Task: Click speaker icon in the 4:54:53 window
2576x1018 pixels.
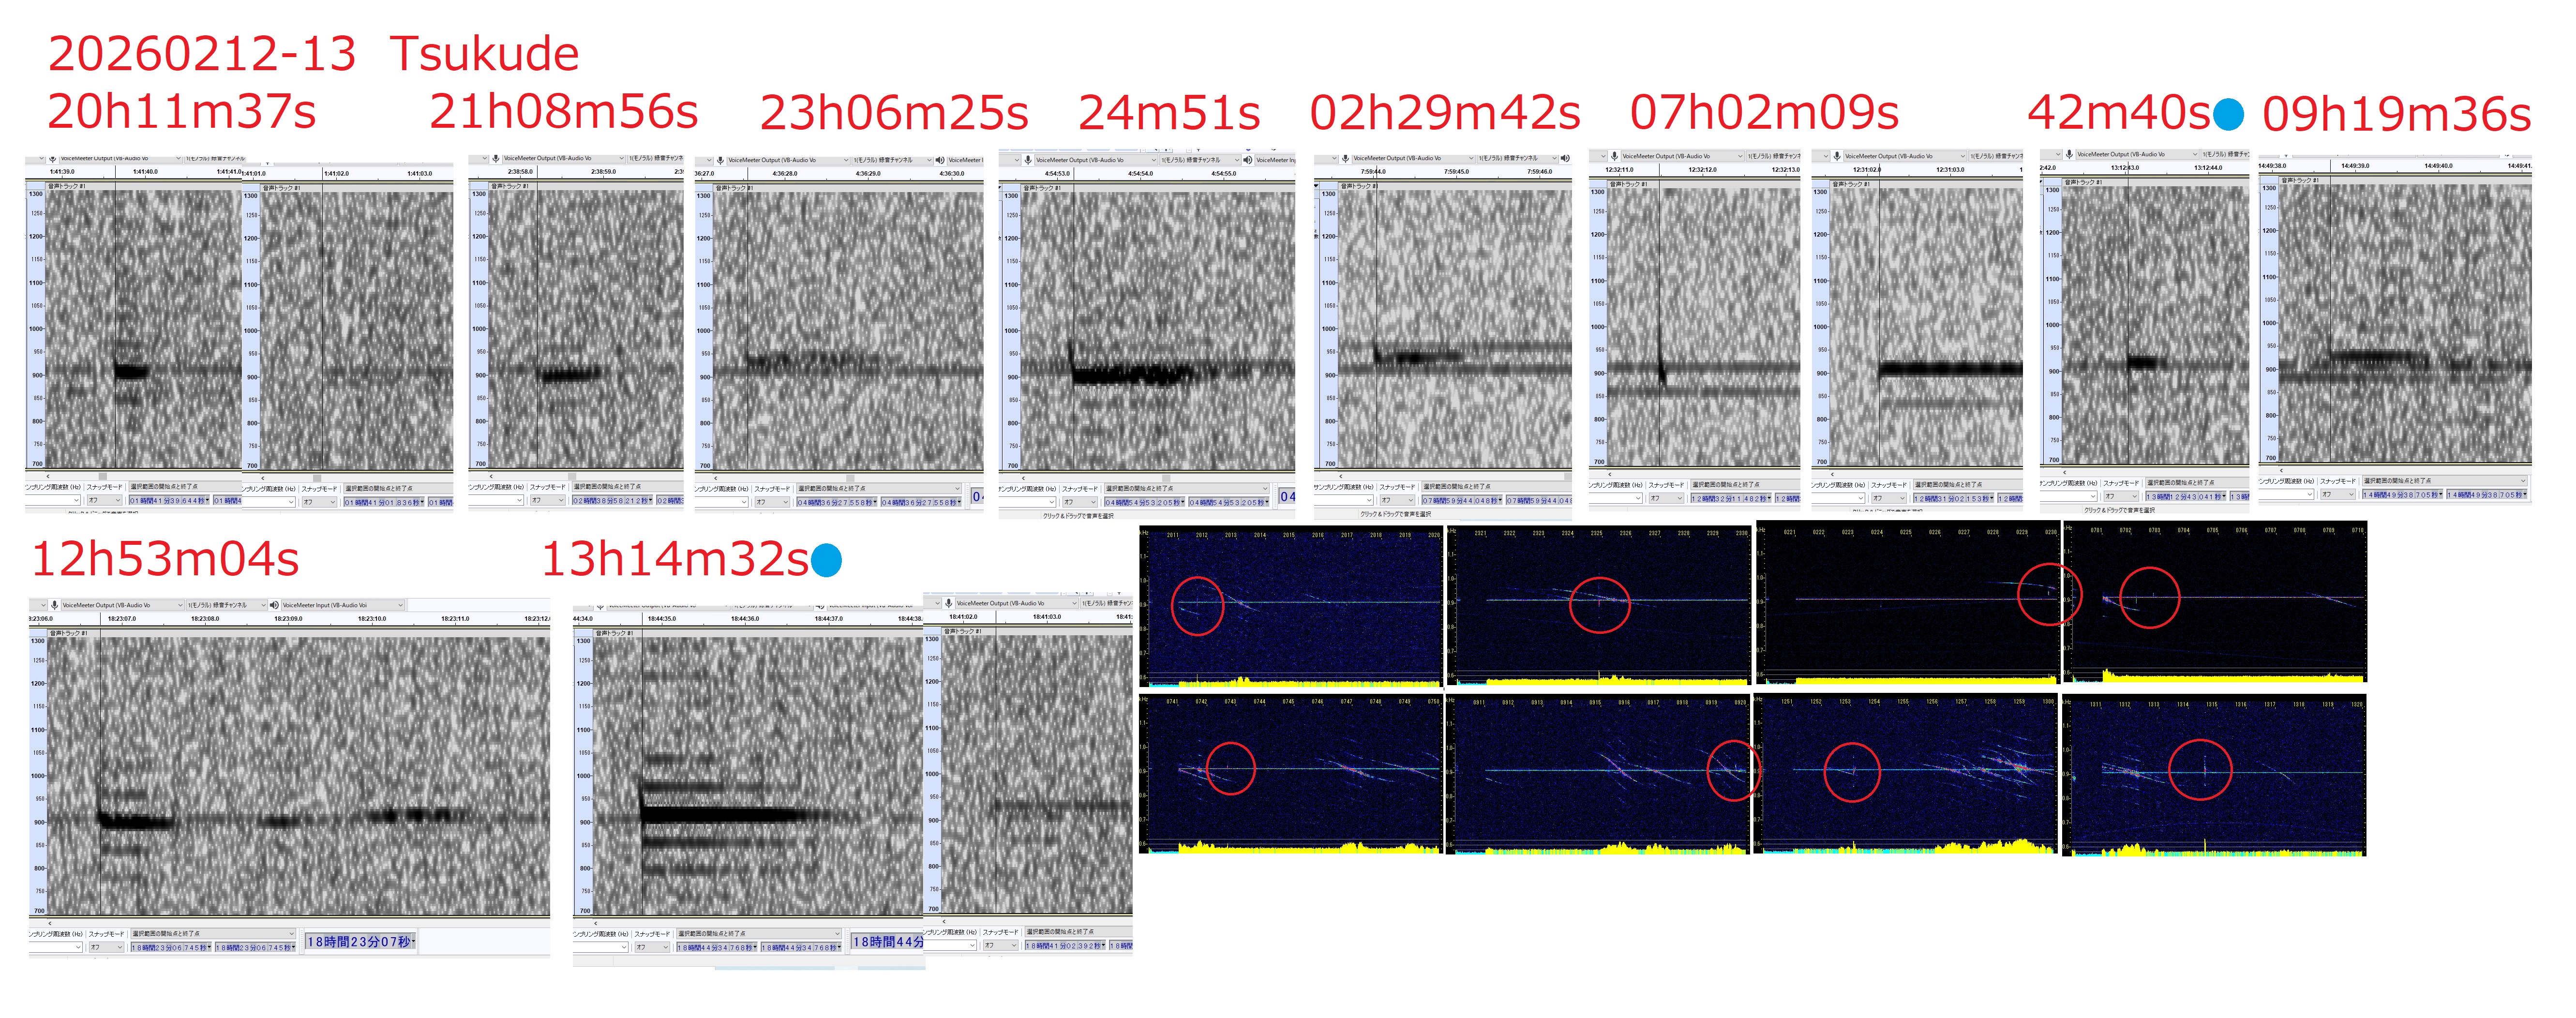Action: pos(1248,160)
